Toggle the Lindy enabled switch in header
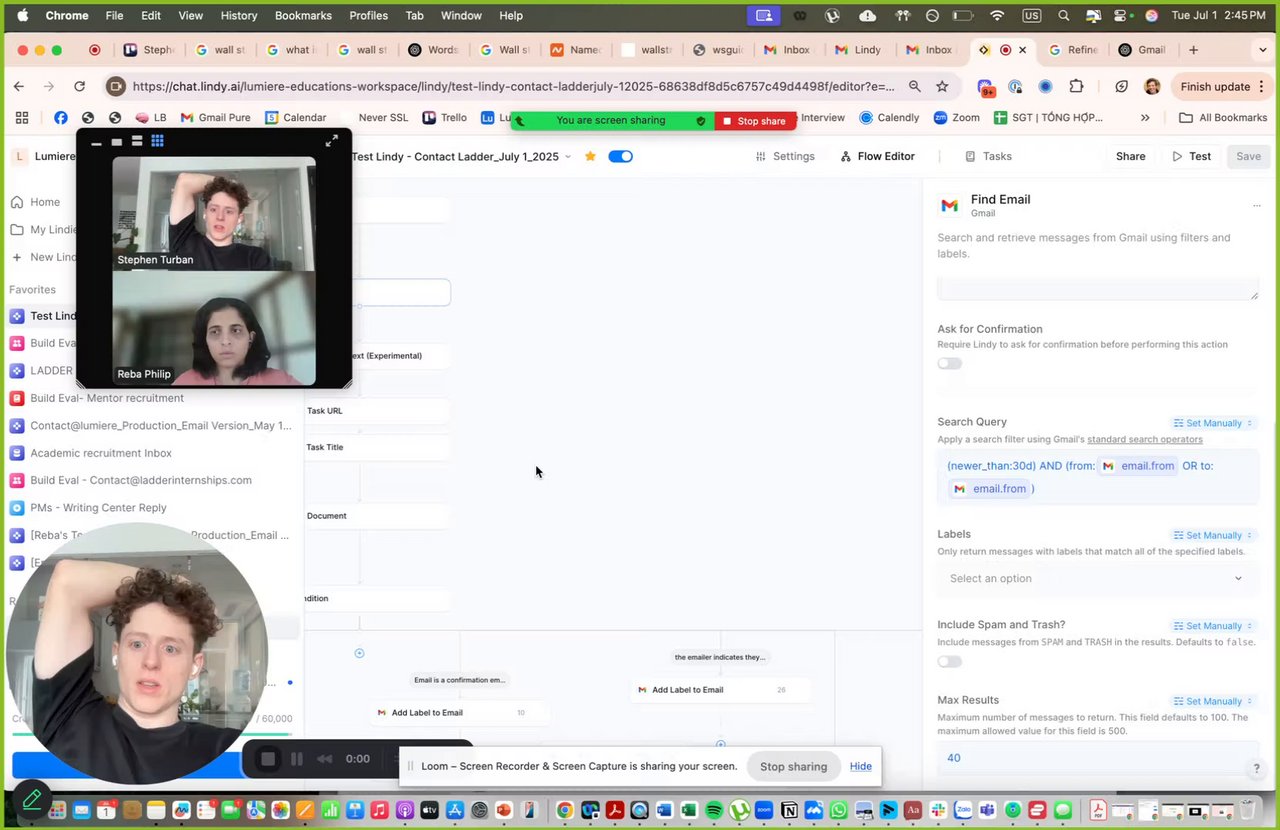 pos(621,156)
